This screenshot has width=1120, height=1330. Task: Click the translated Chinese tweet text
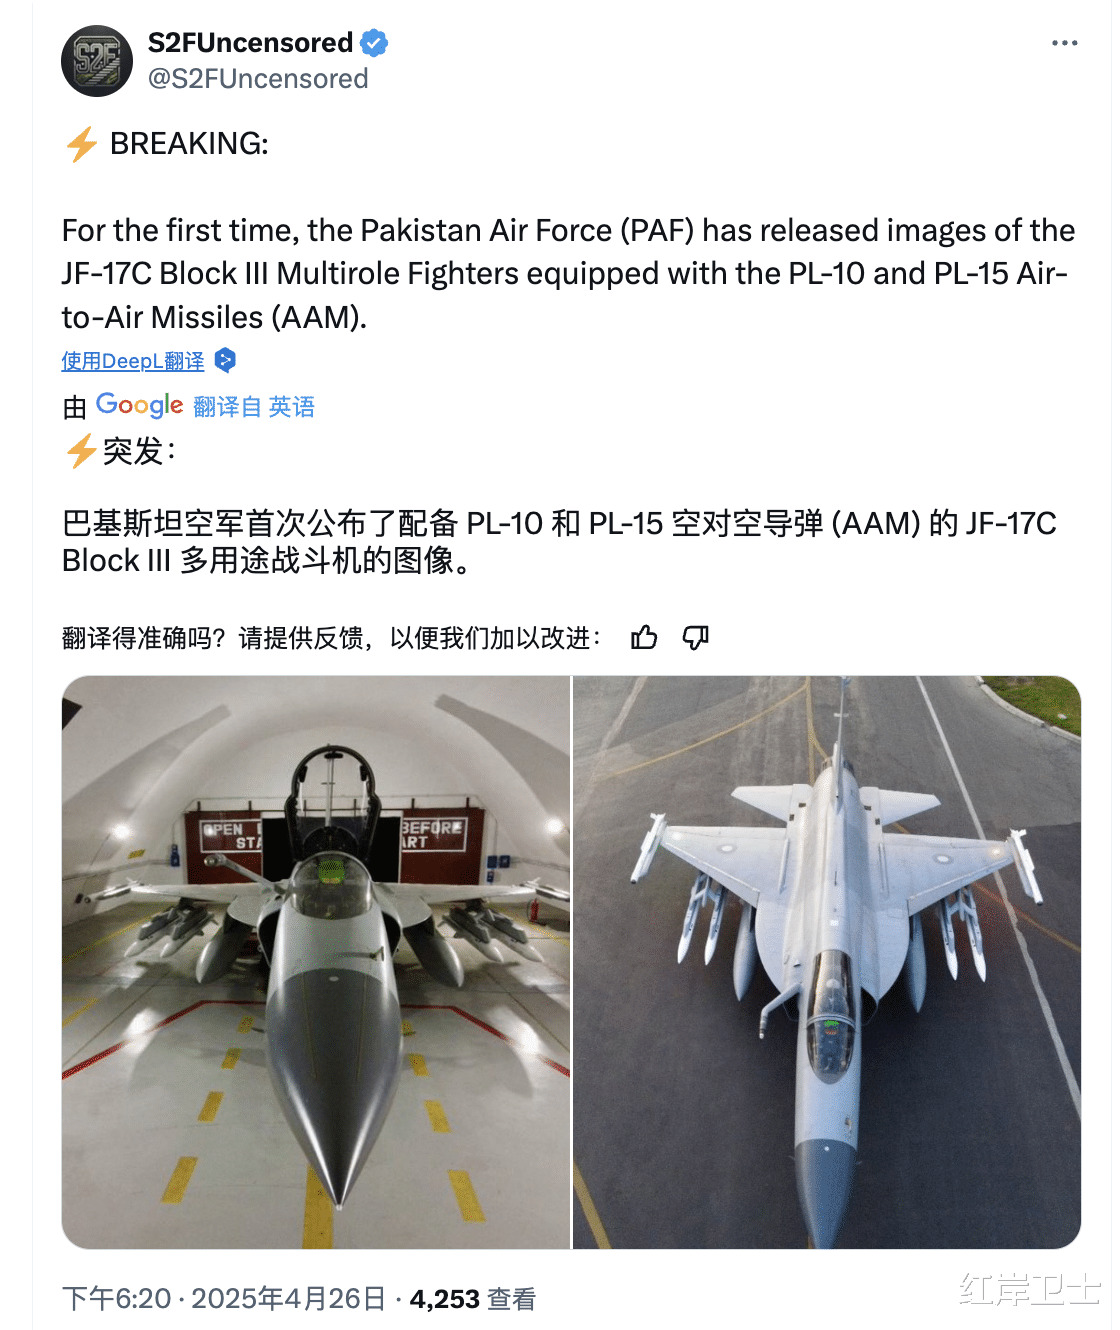click(x=559, y=541)
